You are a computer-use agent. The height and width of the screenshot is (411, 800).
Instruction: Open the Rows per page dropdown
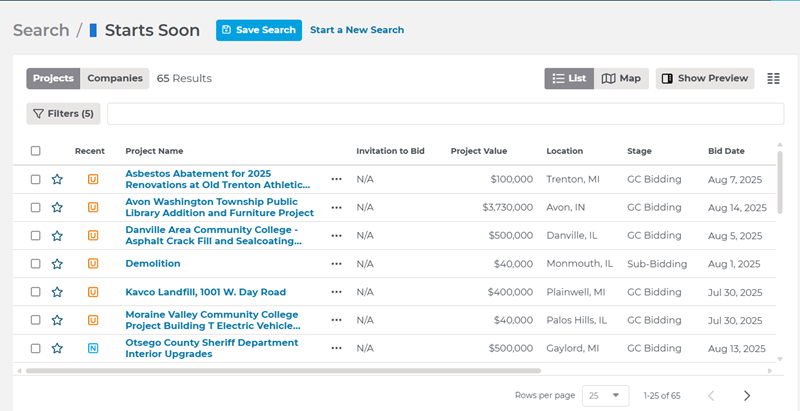point(606,396)
